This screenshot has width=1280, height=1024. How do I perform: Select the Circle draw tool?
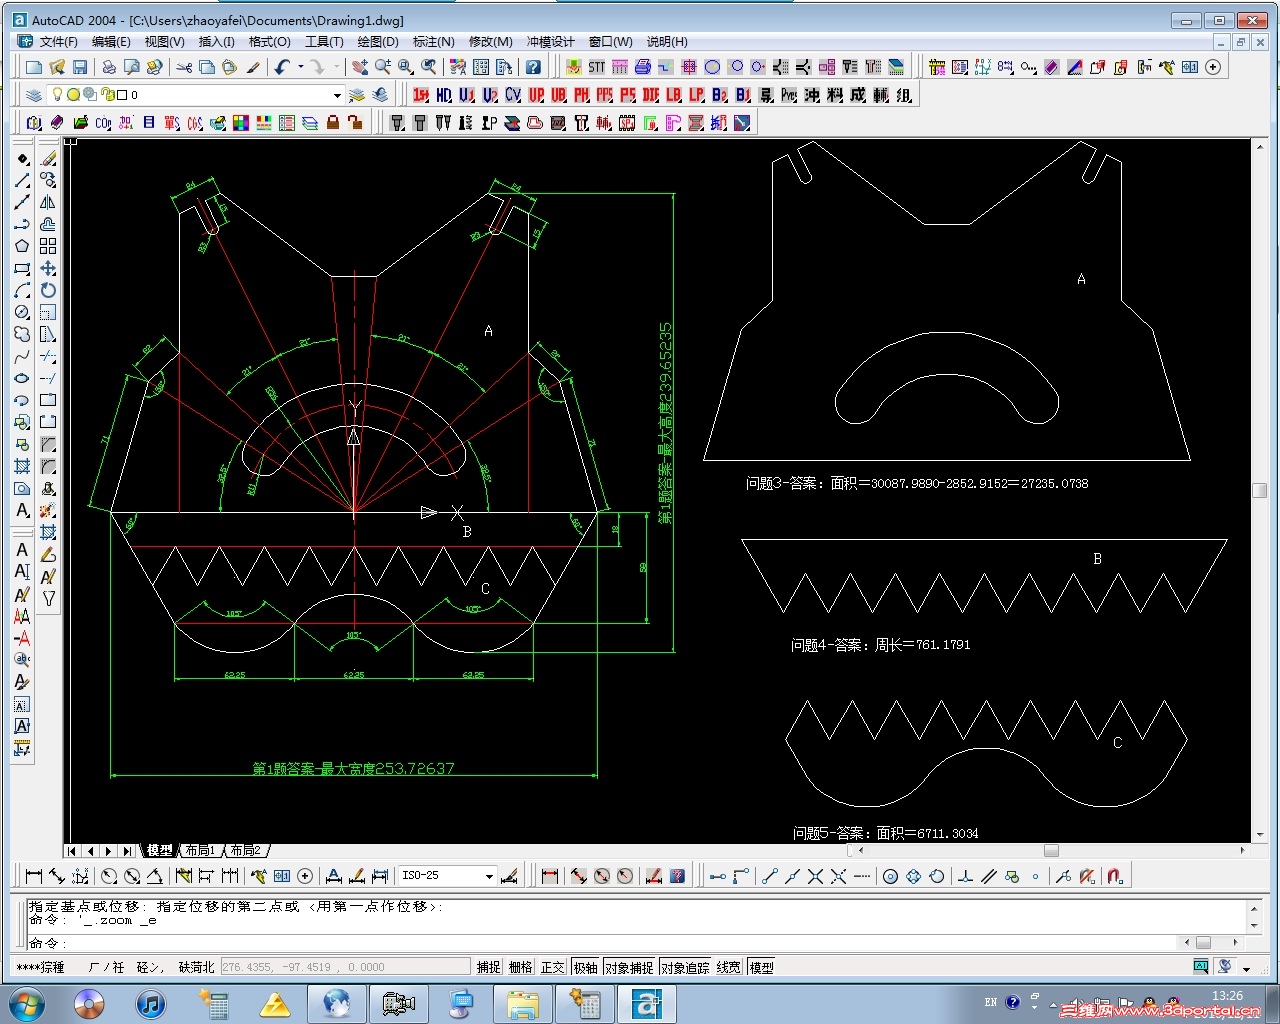[x=22, y=312]
